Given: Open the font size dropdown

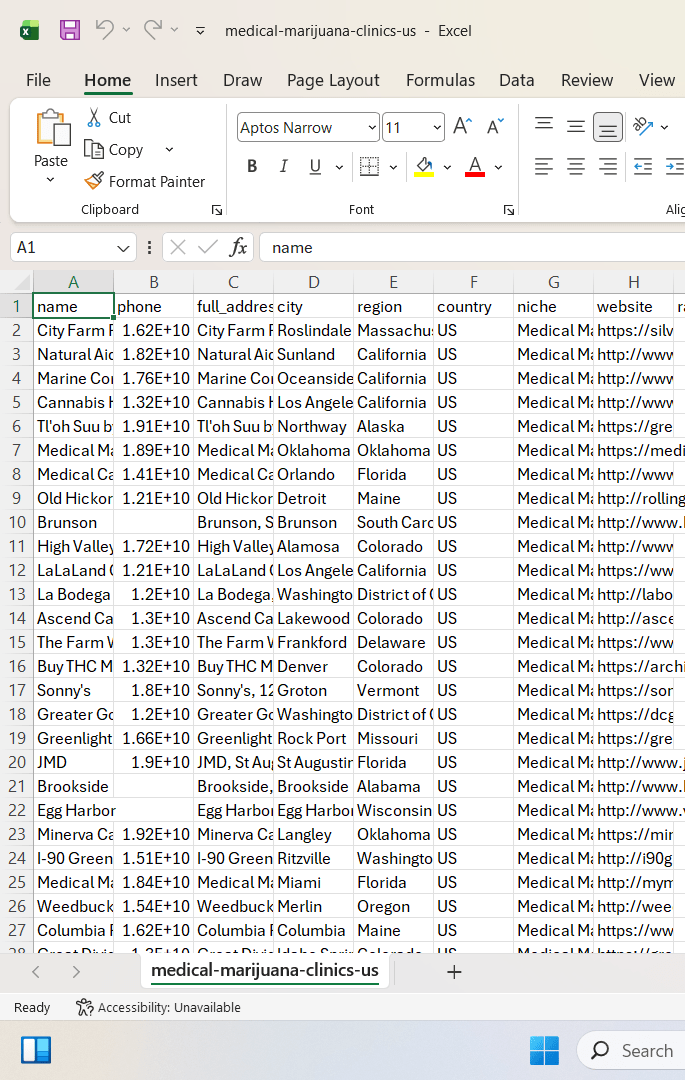Looking at the screenshot, I should pos(436,127).
